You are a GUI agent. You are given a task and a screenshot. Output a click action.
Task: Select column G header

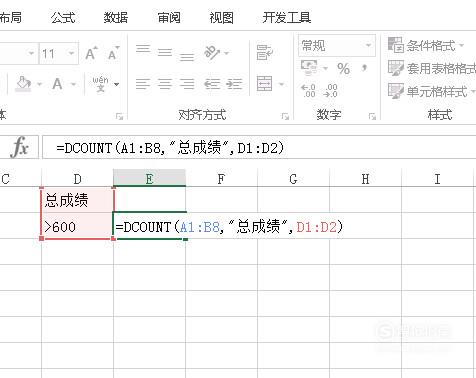pyautogui.click(x=293, y=179)
